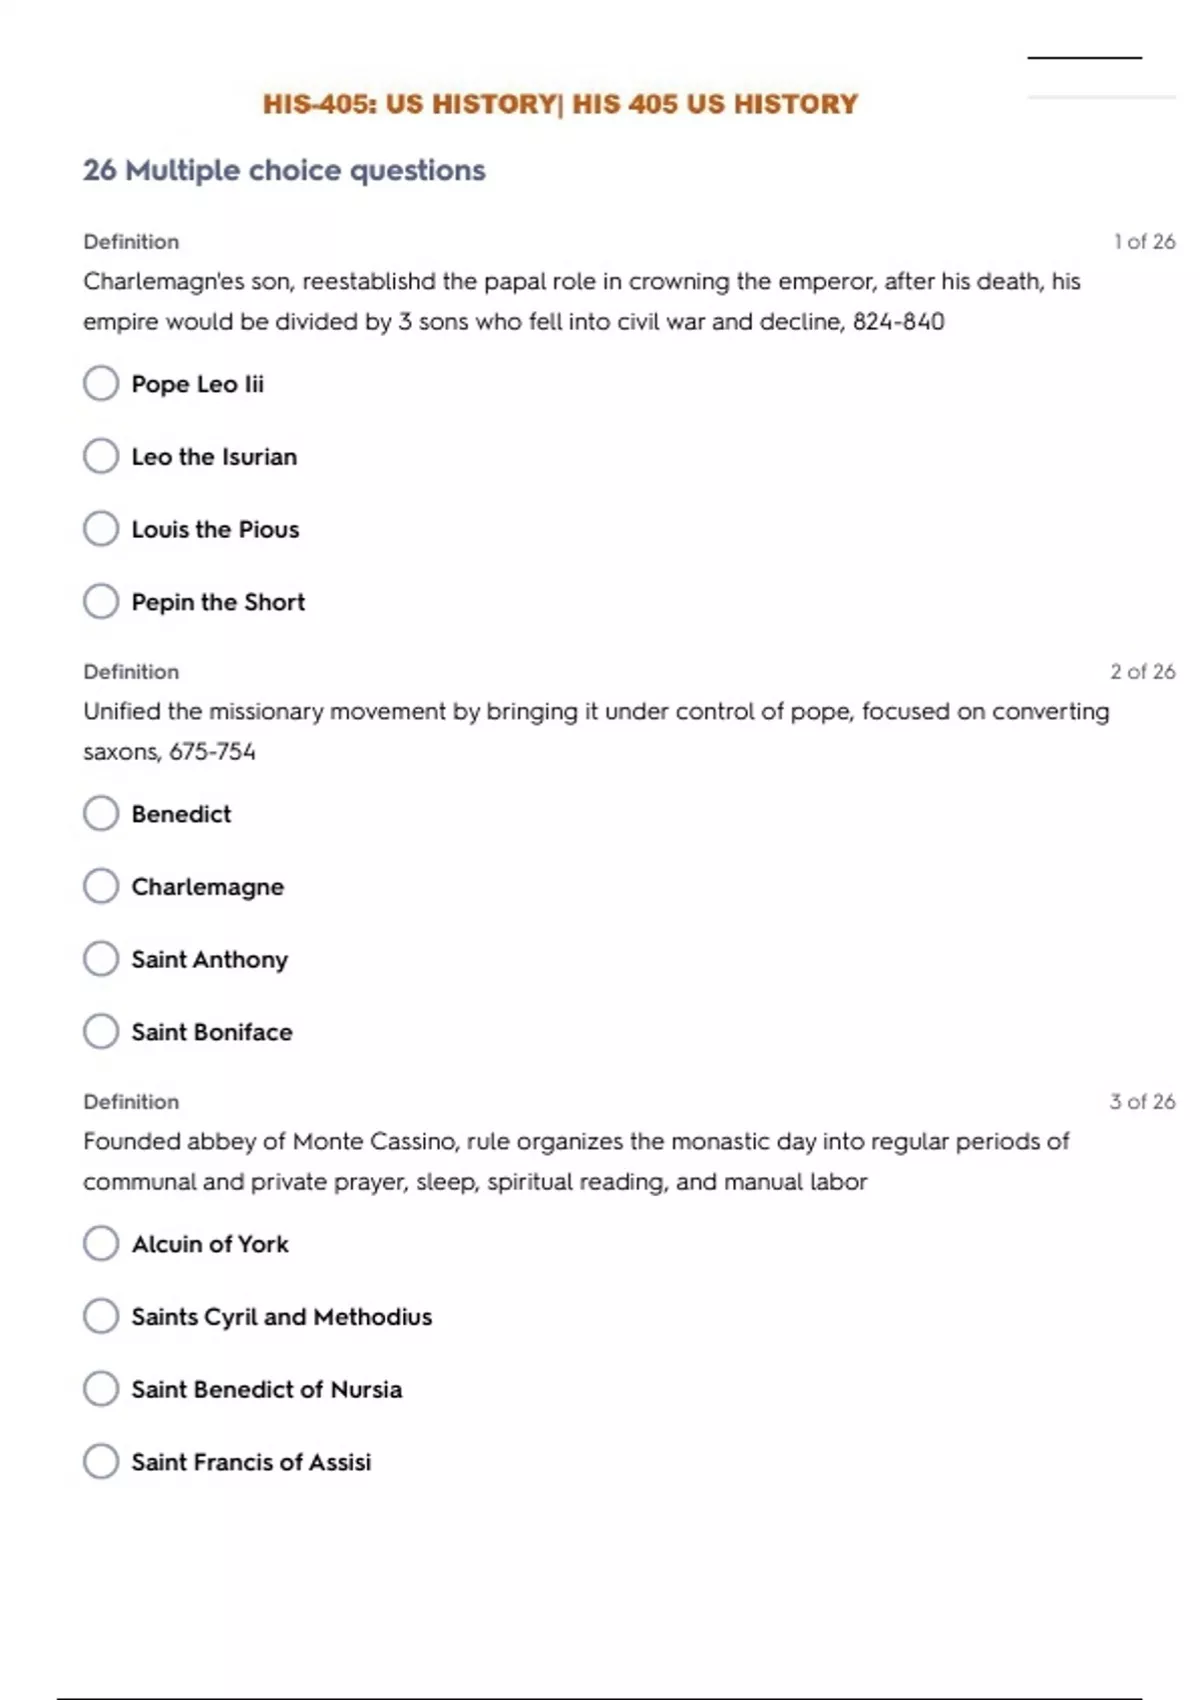Screen dimensions: 1200x1700
Task: Choose Leo the Isurian option
Action: tap(101, 456)
